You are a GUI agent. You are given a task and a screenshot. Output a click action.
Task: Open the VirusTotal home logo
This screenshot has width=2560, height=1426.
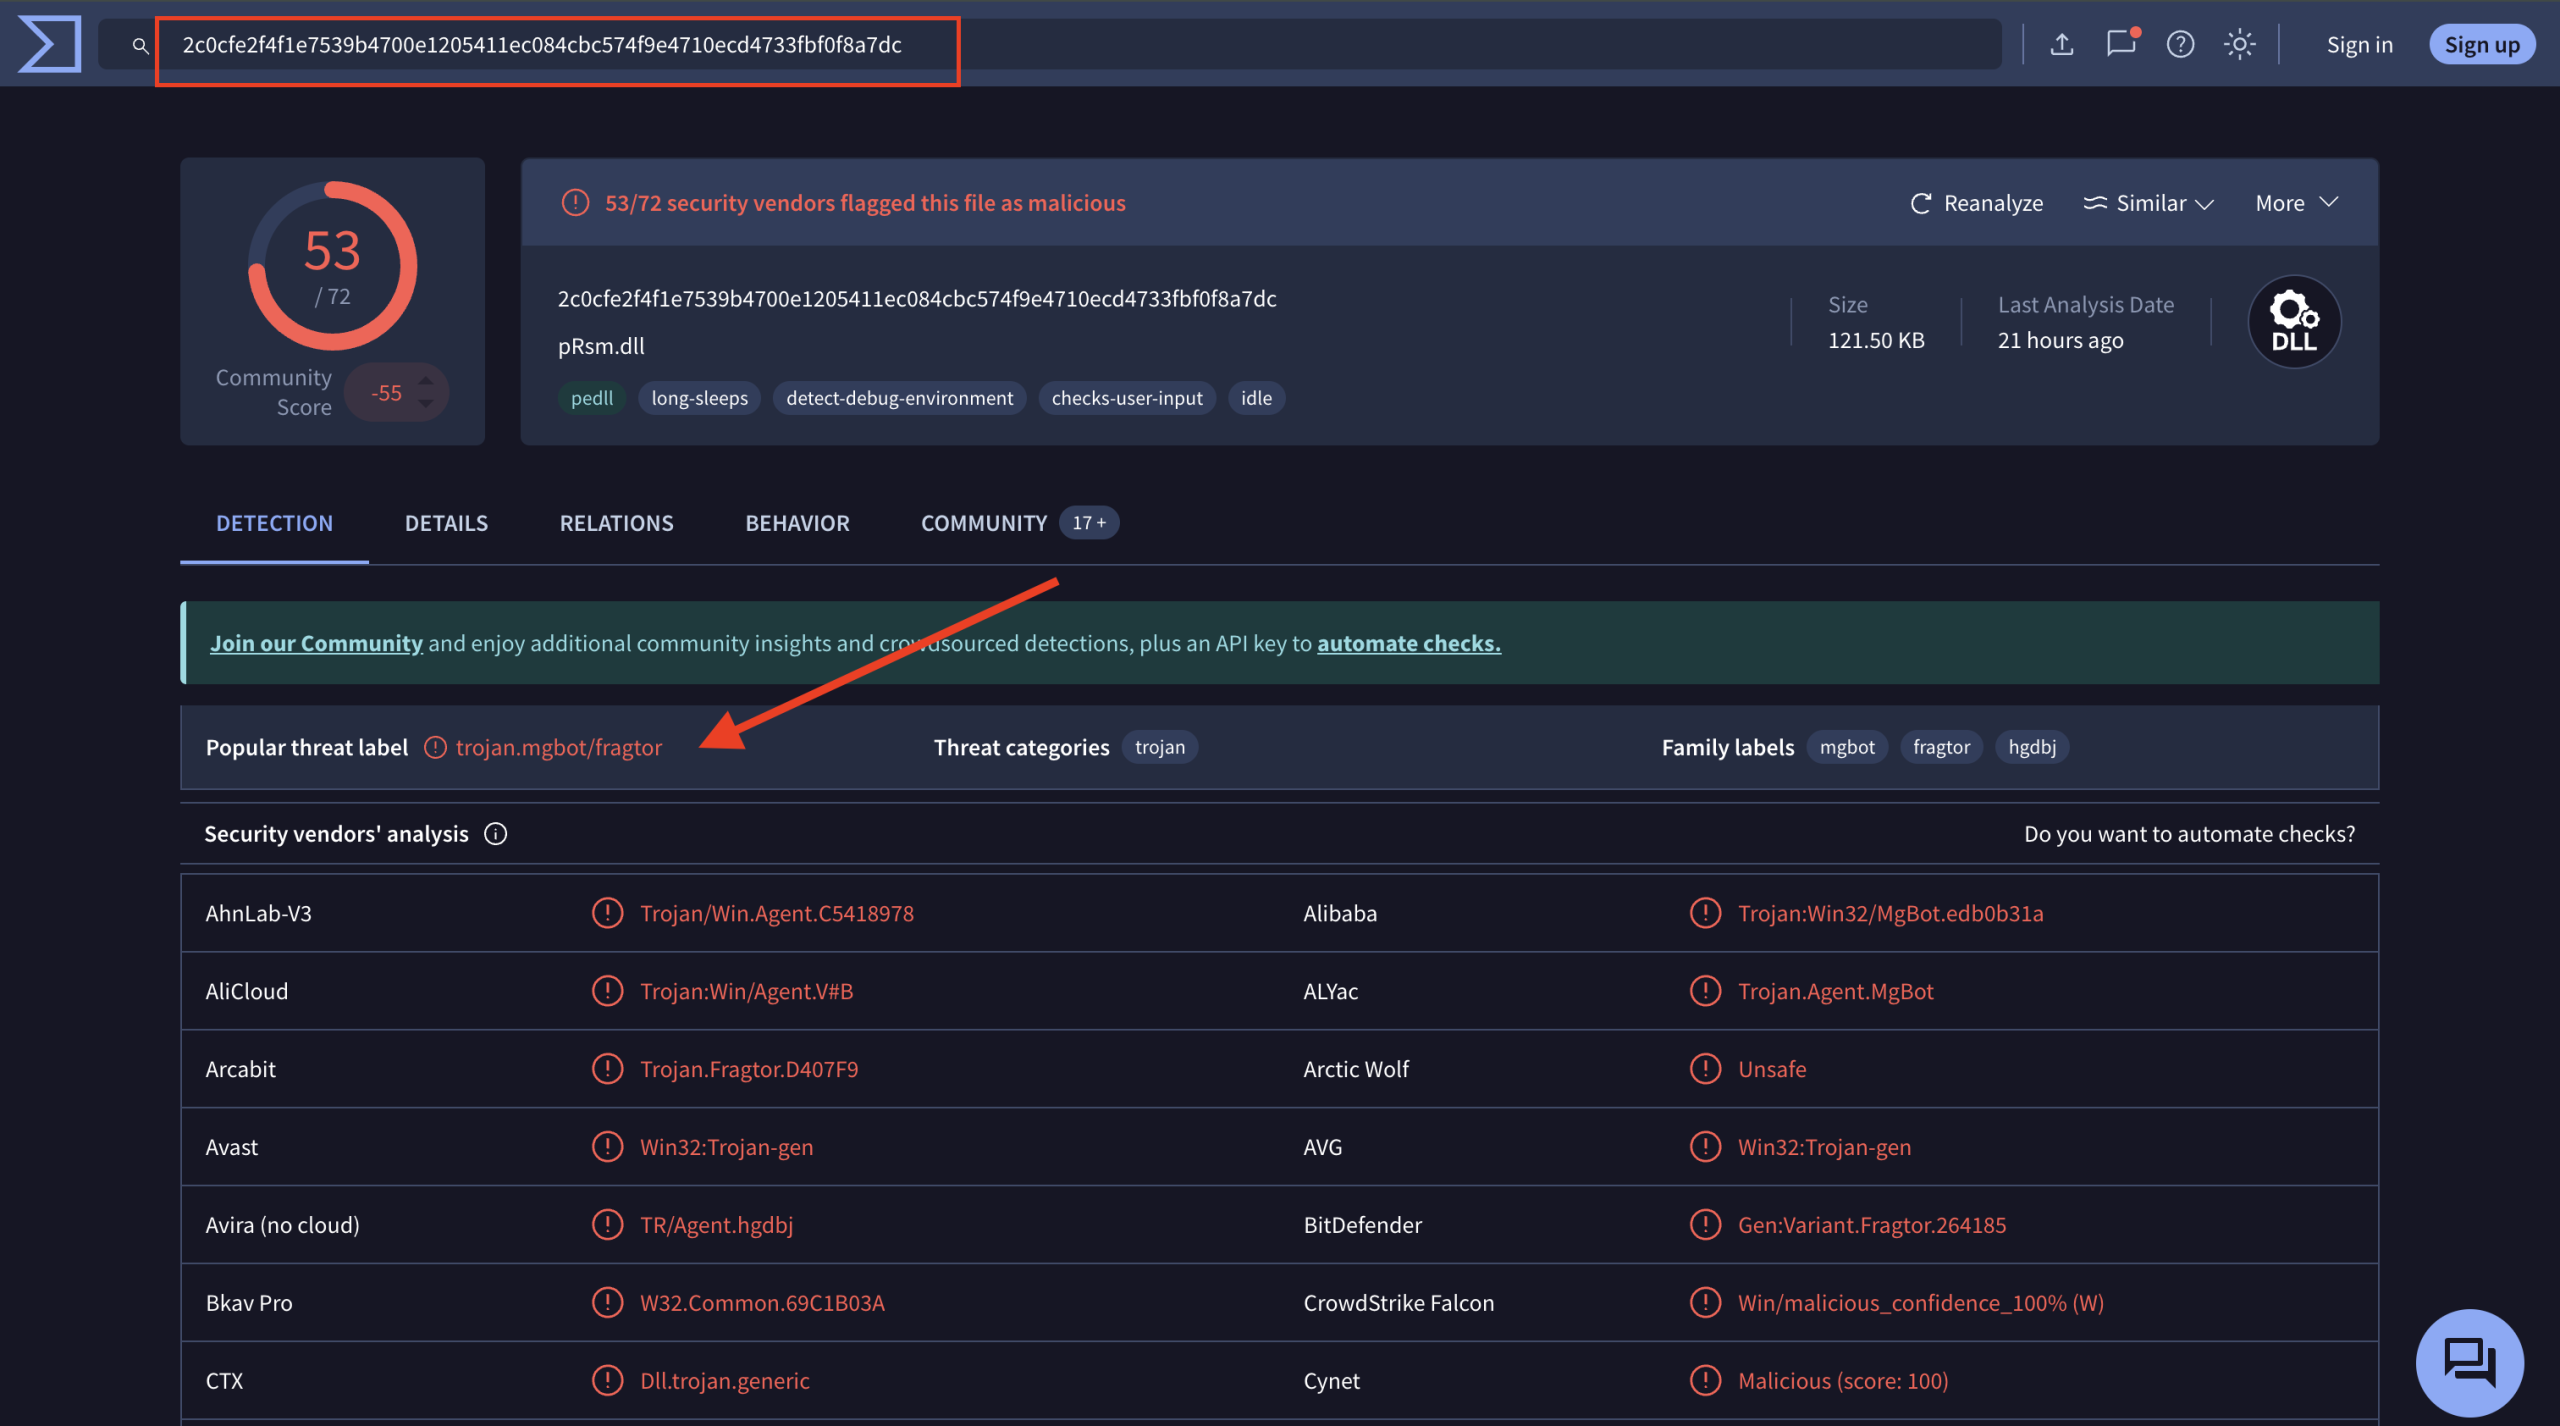(49, 44)
